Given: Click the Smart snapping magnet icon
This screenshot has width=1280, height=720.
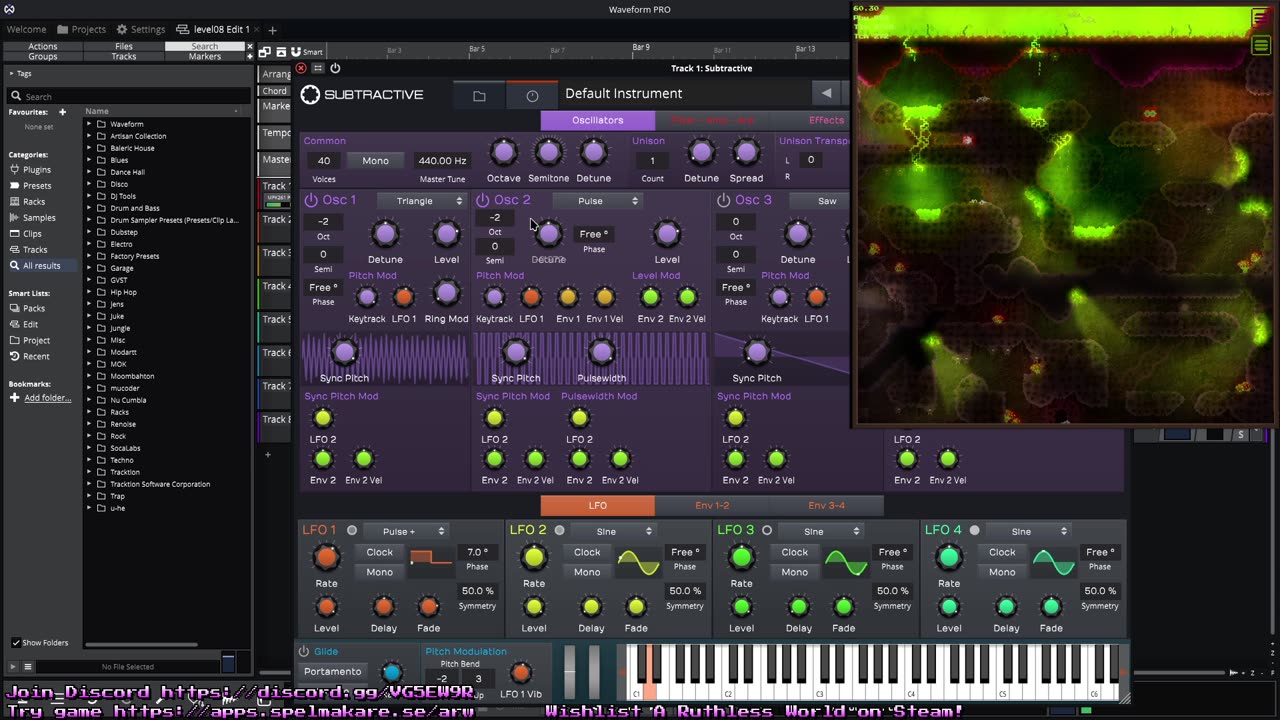Looking at the screenshot, I should pos(298,52).
